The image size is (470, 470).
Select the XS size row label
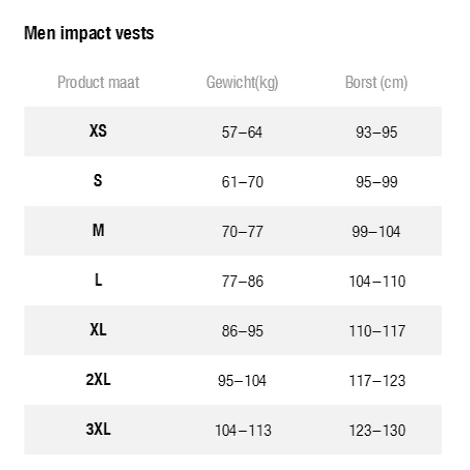click(x=98, y=131)
